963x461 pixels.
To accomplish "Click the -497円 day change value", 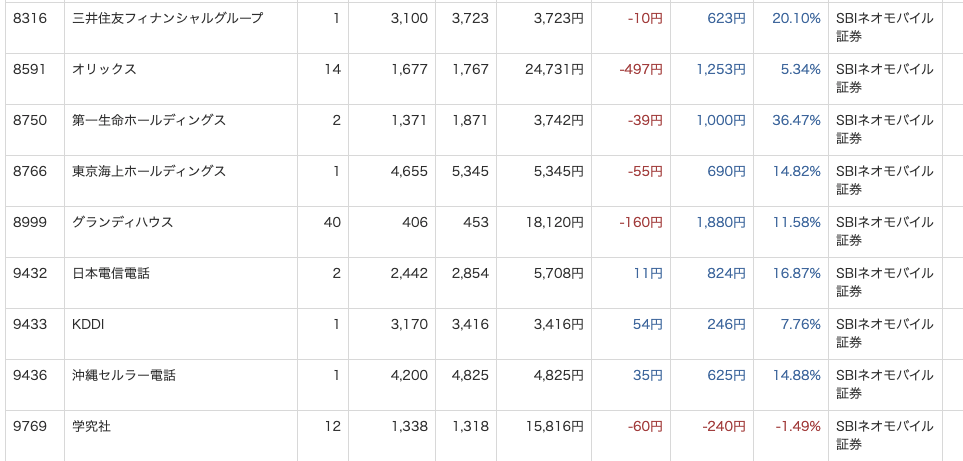I will (x=641, y=69).
